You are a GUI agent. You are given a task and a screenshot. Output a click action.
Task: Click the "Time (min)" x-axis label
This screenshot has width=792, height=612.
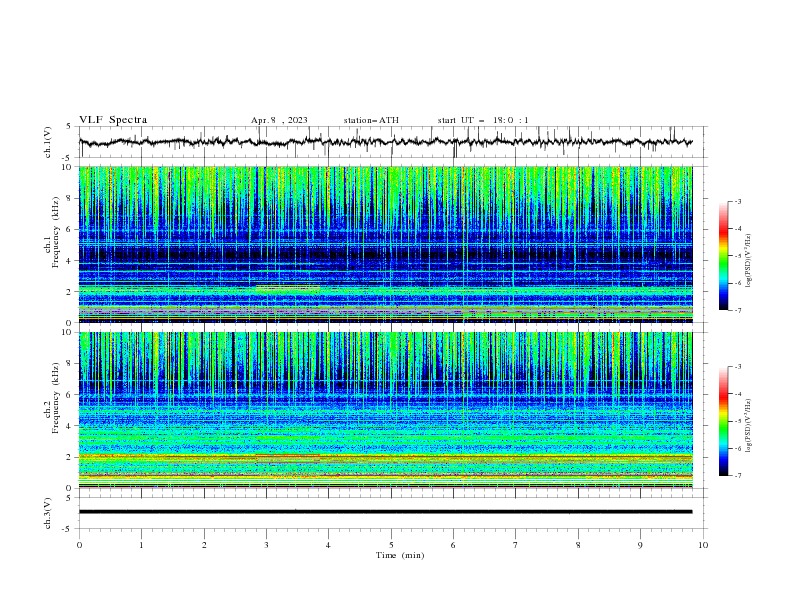[400, 555]
